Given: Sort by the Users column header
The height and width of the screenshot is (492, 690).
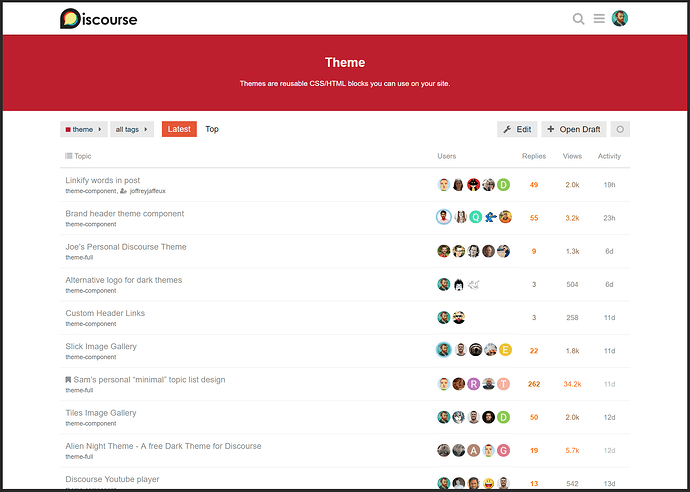Looking at the screenshot, I should click(x=447, y=156).
